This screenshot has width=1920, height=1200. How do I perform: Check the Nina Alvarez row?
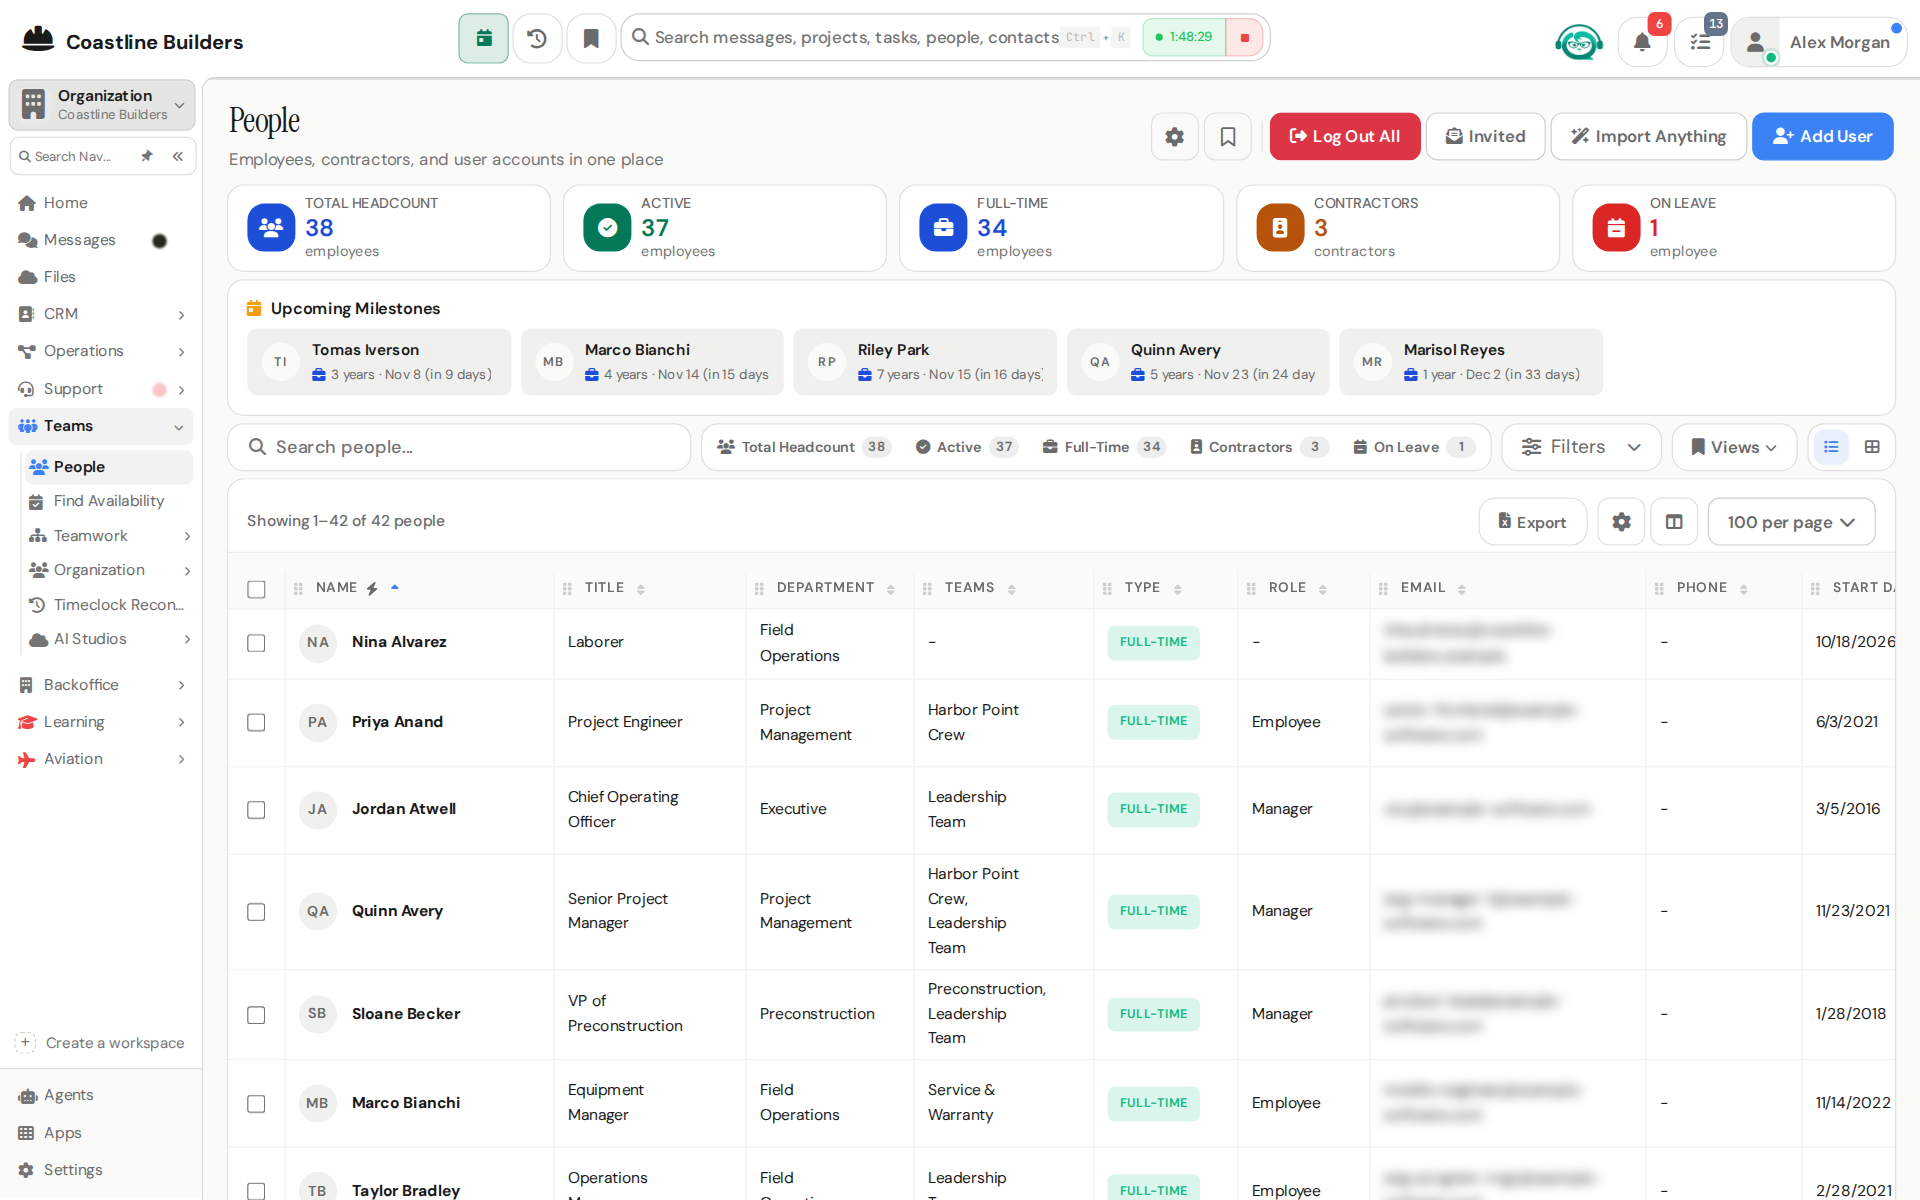pyautogui.click(x=256, y=643)
